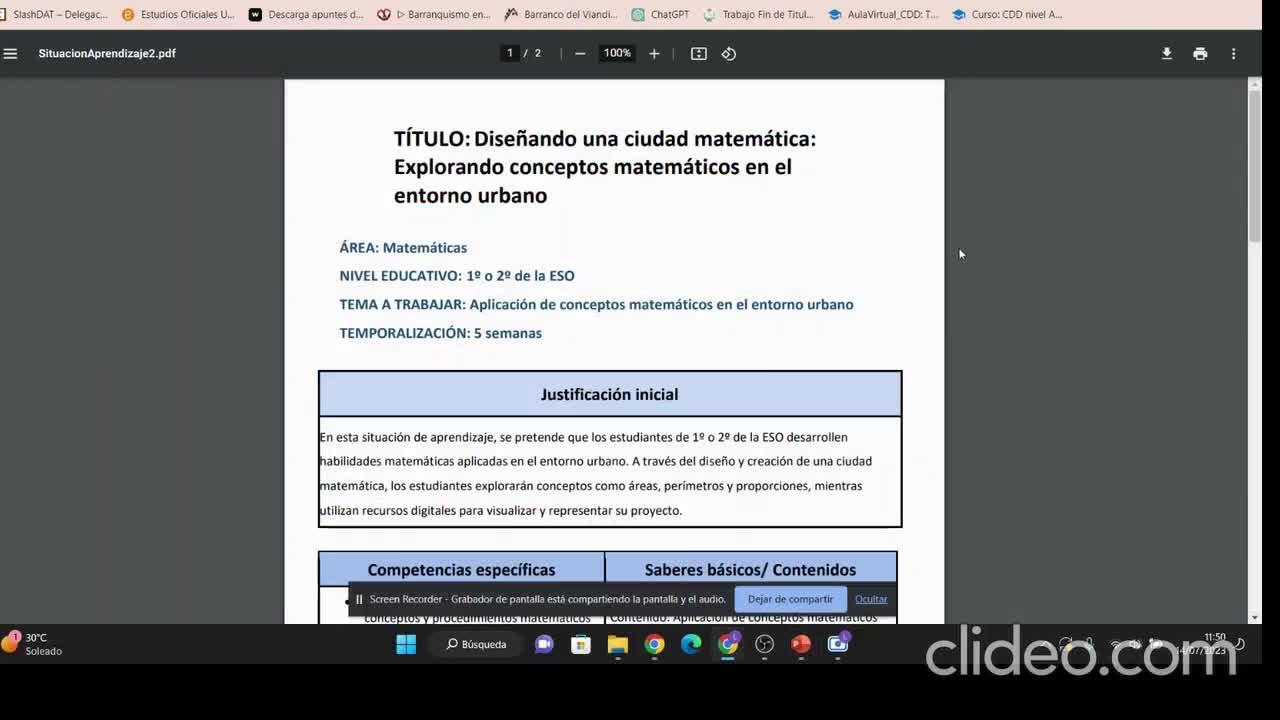Screen dimensions: 1280x720
Task: Click the Búsqueda taskbar search box
Action: [x=476, y=644]
